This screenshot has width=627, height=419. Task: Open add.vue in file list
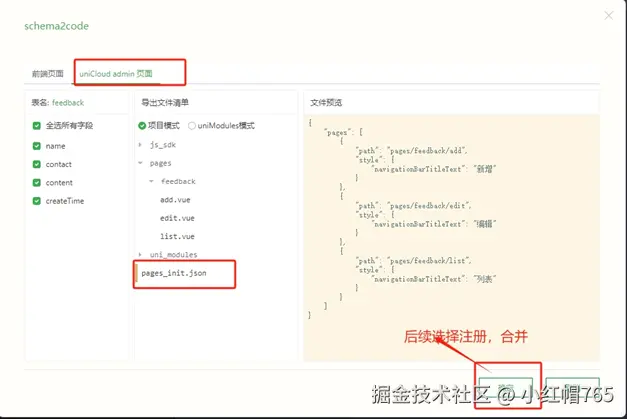click(x=175, y=200)
